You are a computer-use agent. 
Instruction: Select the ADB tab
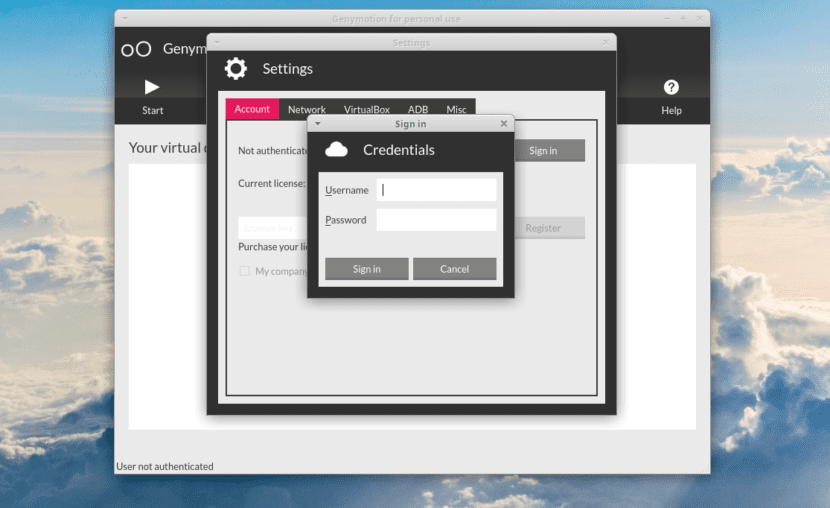(418, 110)
